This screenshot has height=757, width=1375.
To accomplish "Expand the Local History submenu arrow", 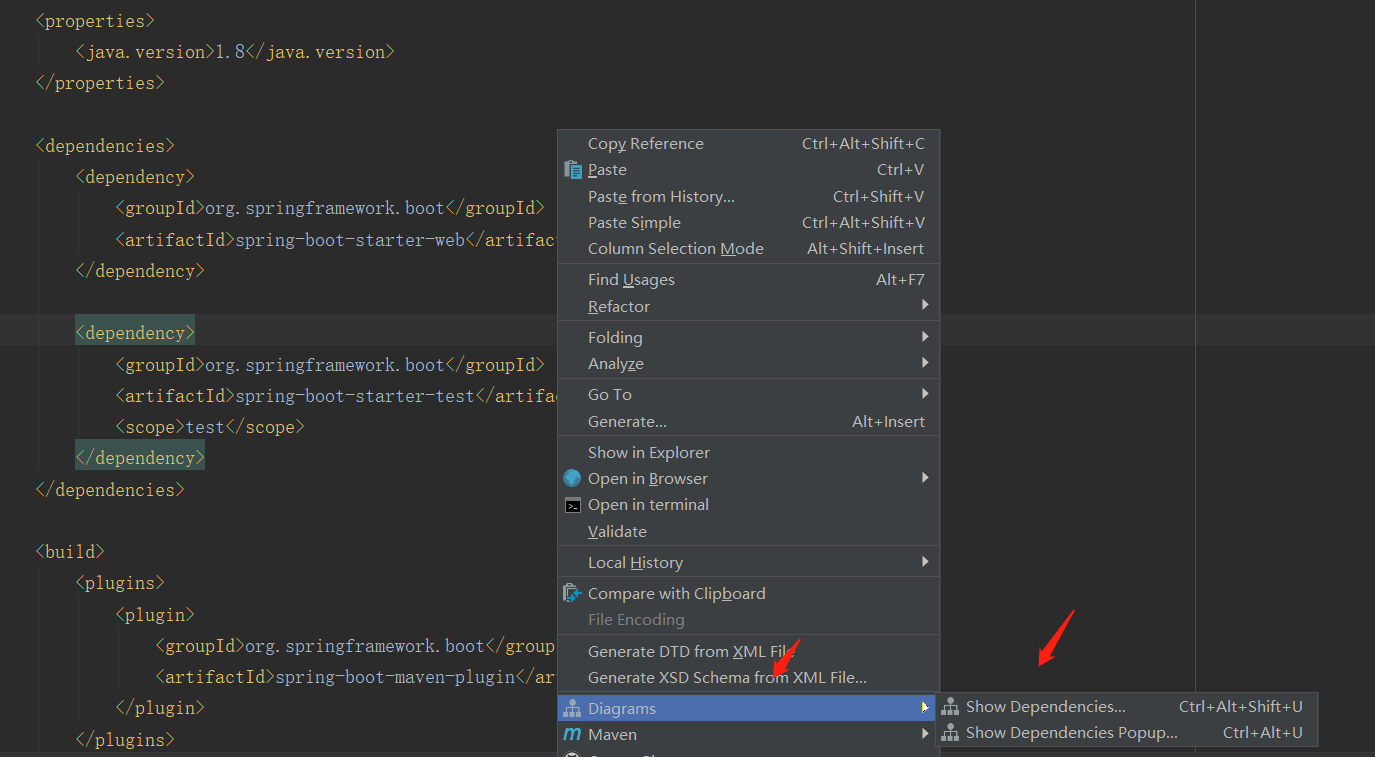I will point(925,561).
